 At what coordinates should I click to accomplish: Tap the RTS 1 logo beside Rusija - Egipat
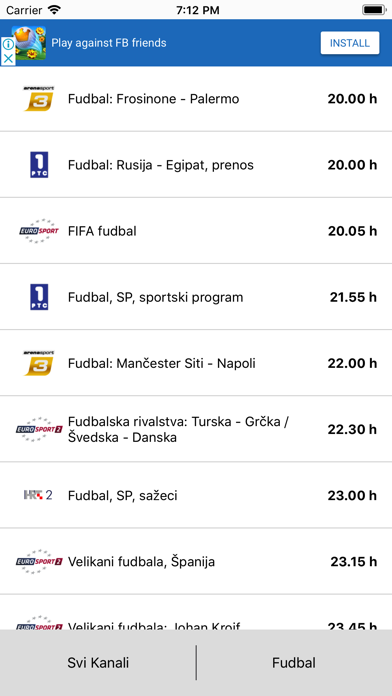(39, 165)
